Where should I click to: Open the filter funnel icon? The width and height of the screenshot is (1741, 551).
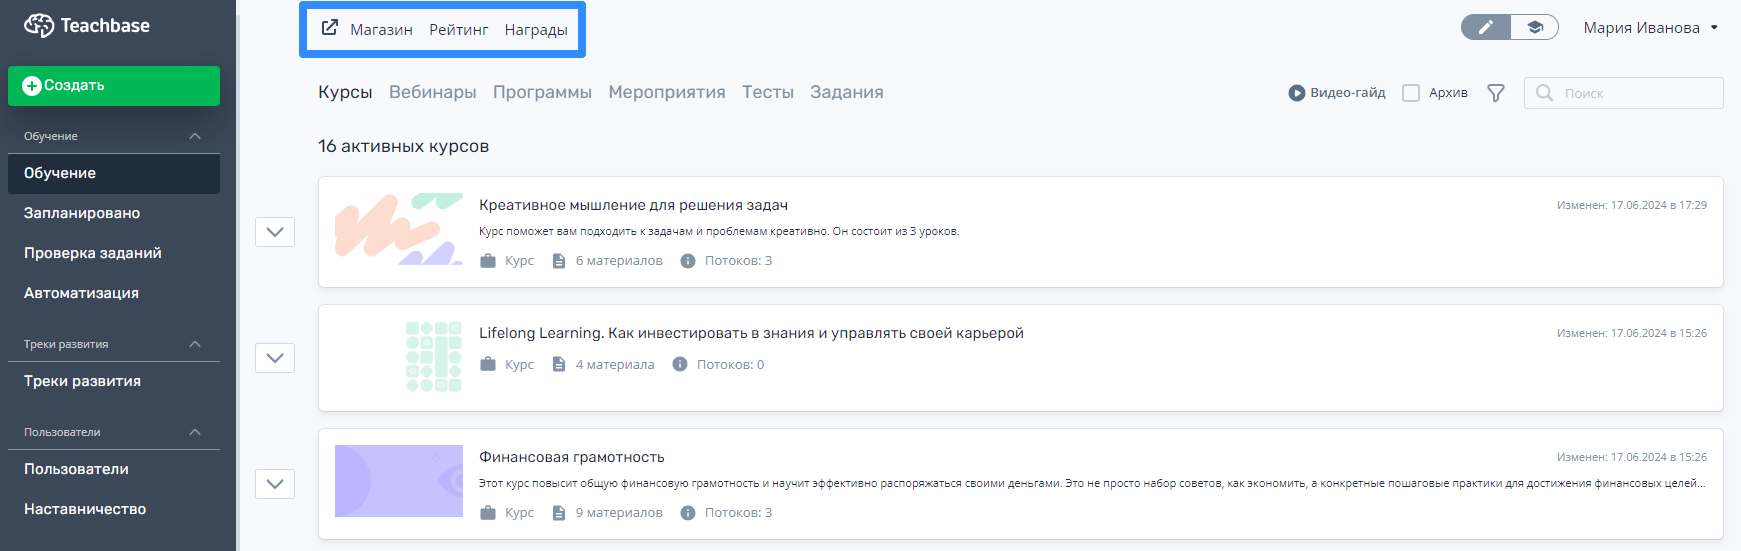[1496, 93]
